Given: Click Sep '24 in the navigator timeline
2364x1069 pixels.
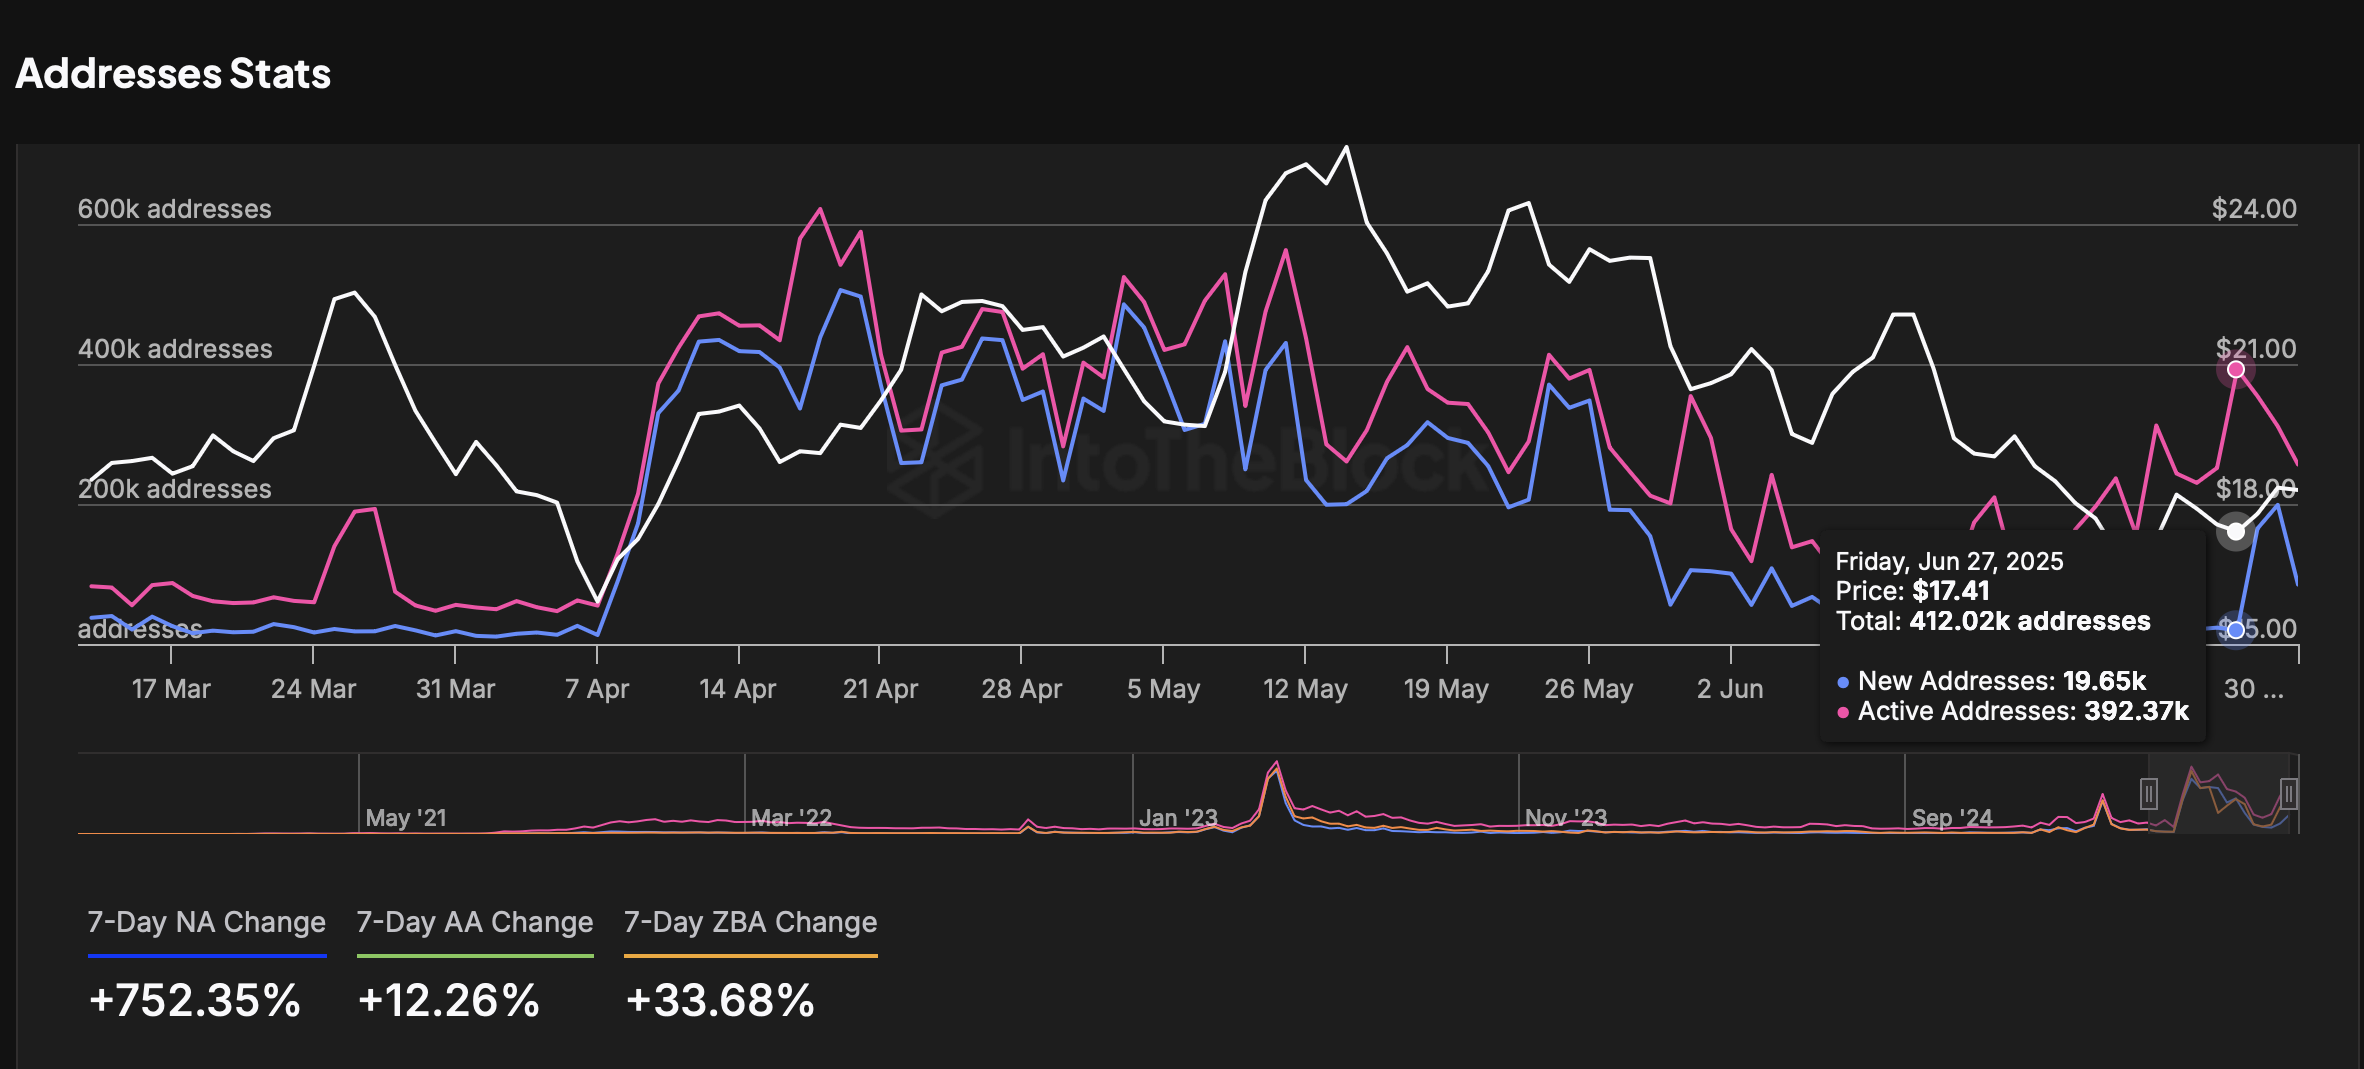Looking at the screenshot, I should [x=1952, y=818].
